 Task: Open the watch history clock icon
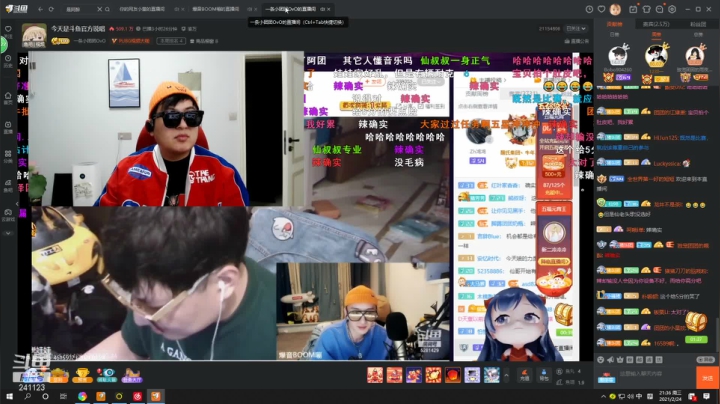(589, 9)
